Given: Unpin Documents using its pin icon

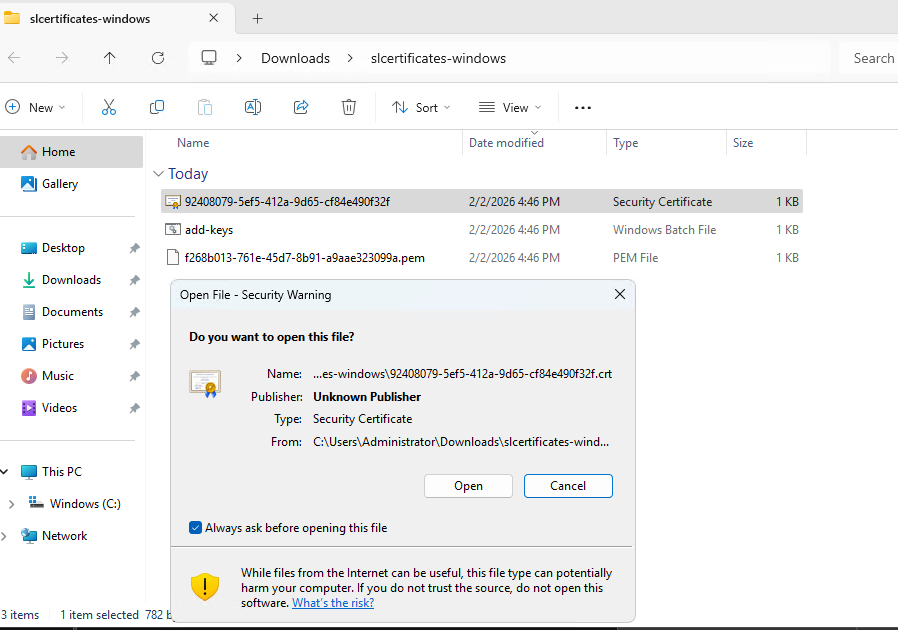Looking at the screenshot, I should 134,312.
